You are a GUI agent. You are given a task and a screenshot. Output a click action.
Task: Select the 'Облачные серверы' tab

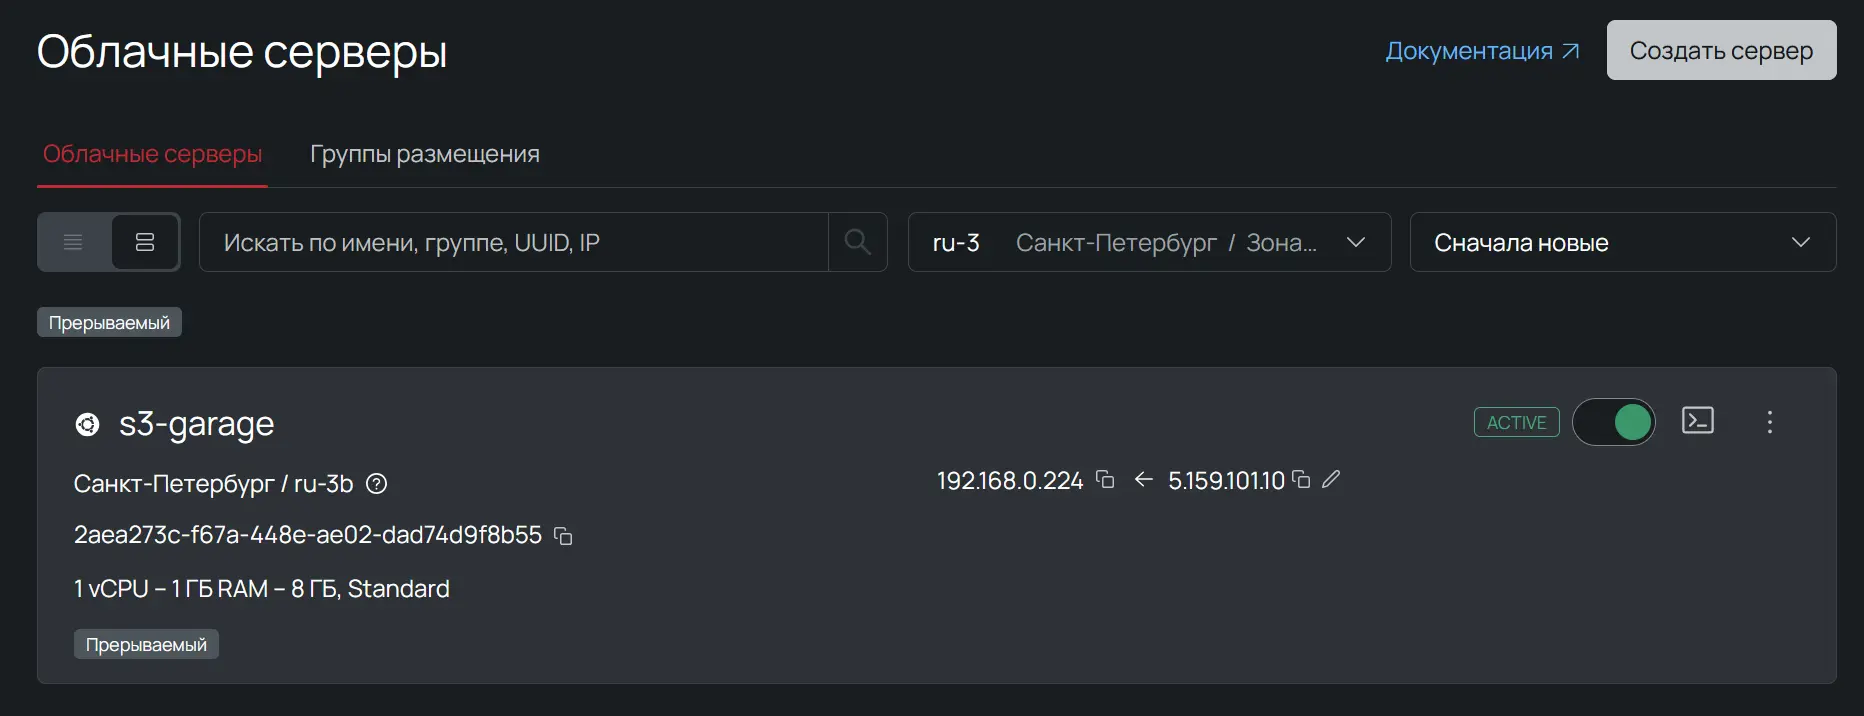152,154
